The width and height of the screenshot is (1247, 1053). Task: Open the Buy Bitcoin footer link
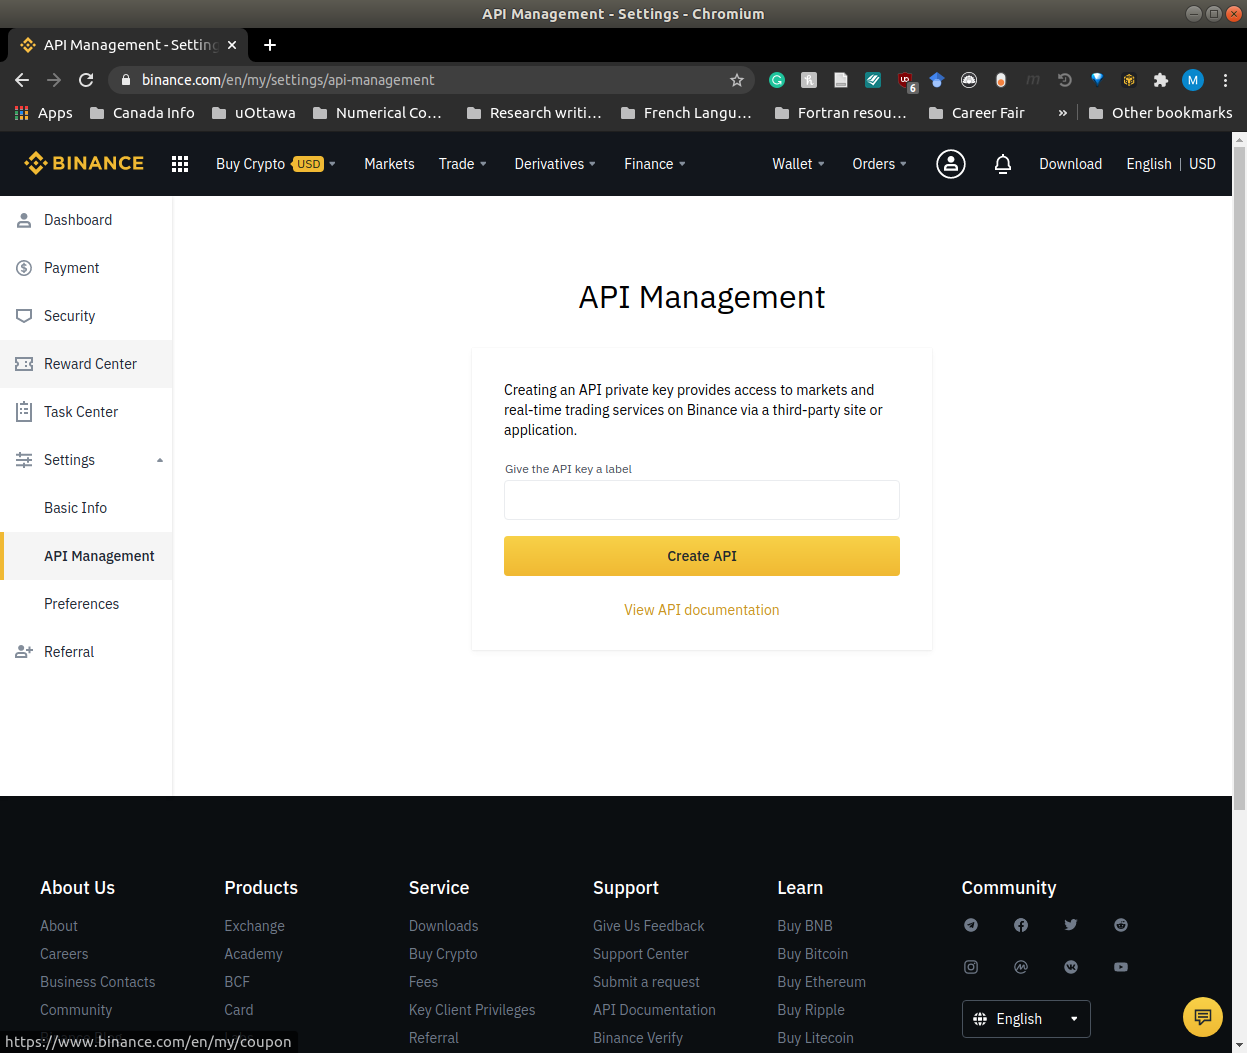tap(813, 954)
